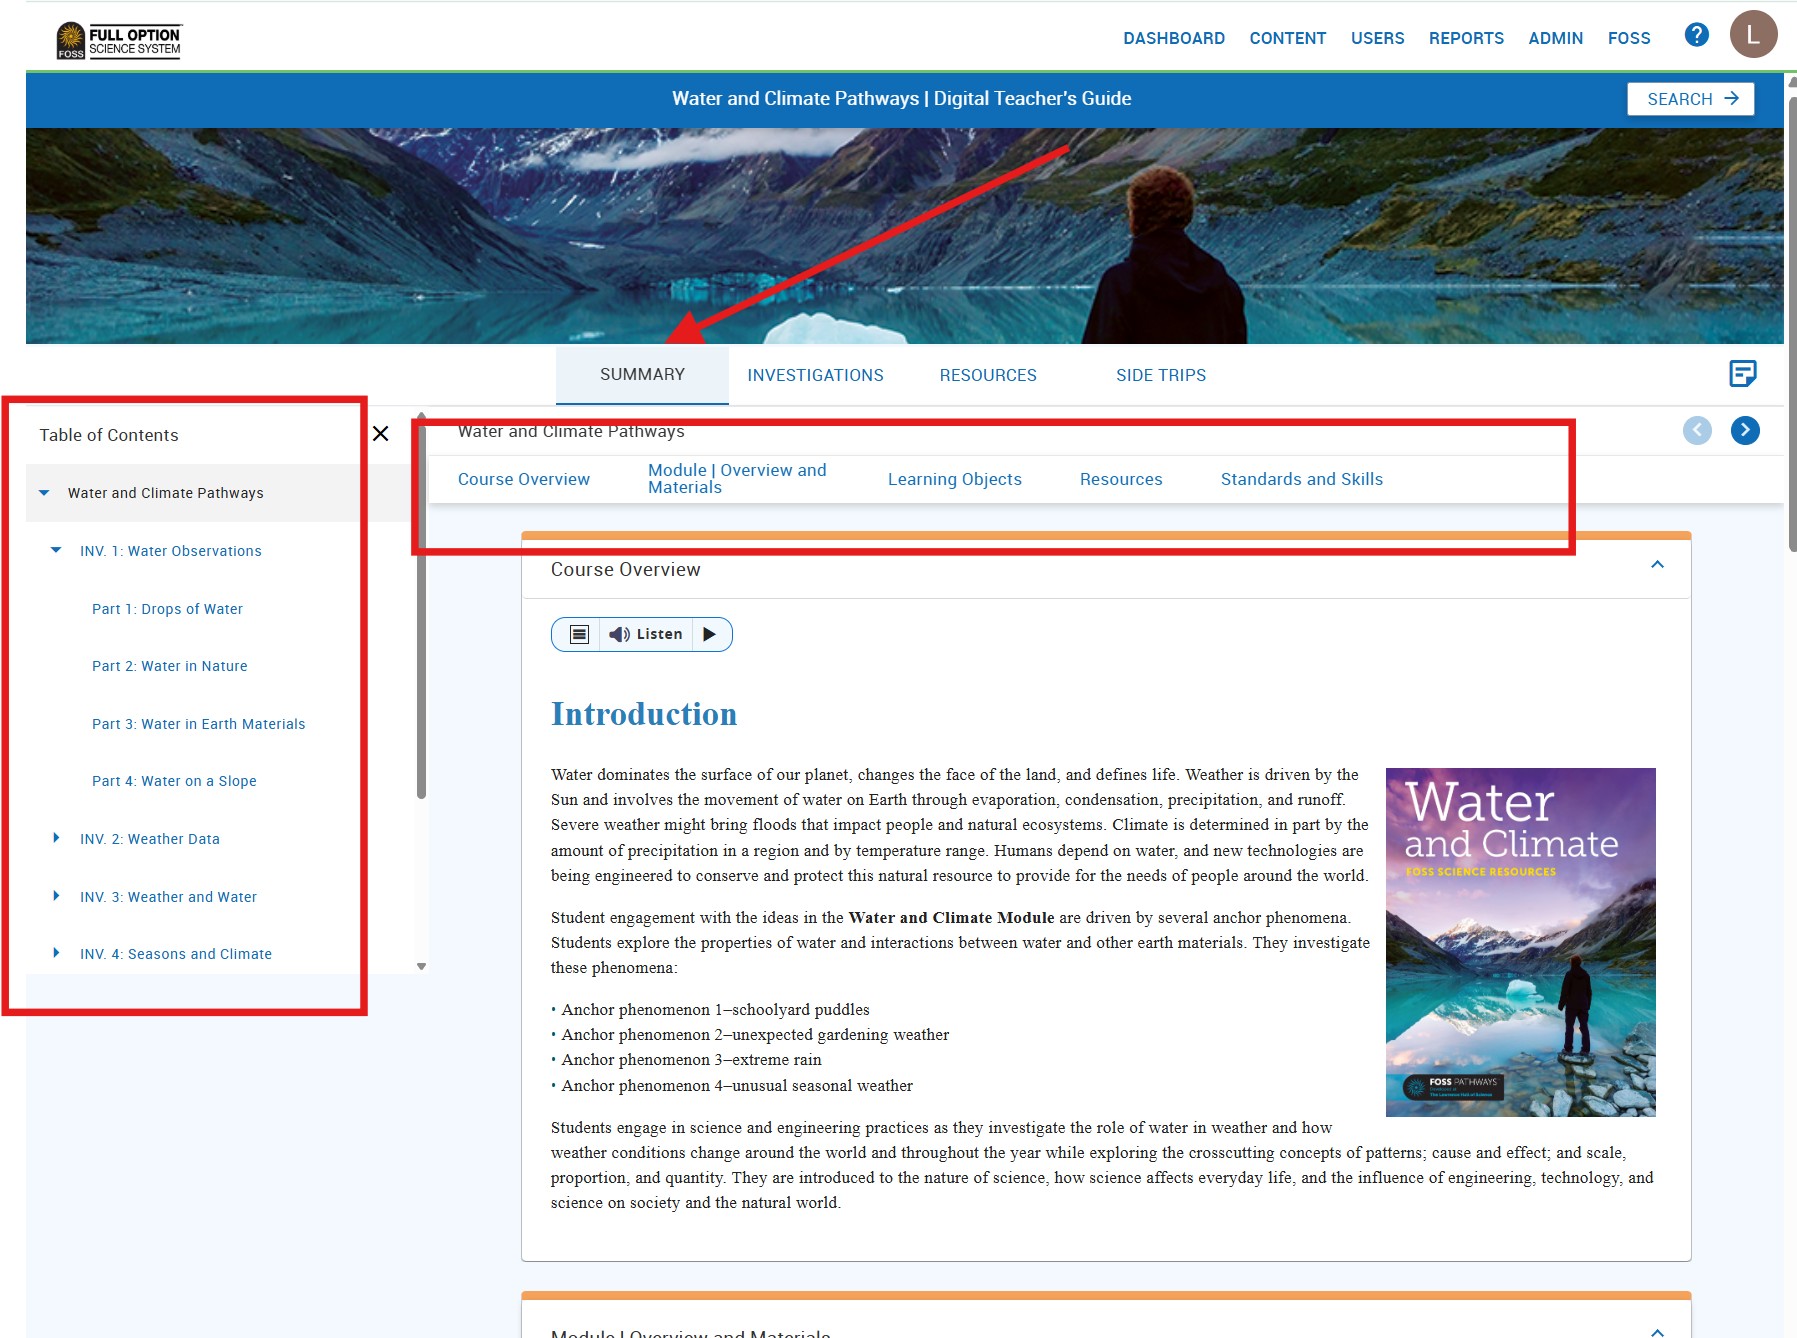The height and width of the screenshot is (1338, 1797).
Task: Click the Water and Climate book cover thumbnail
Action: click(x=1520, y=942)
